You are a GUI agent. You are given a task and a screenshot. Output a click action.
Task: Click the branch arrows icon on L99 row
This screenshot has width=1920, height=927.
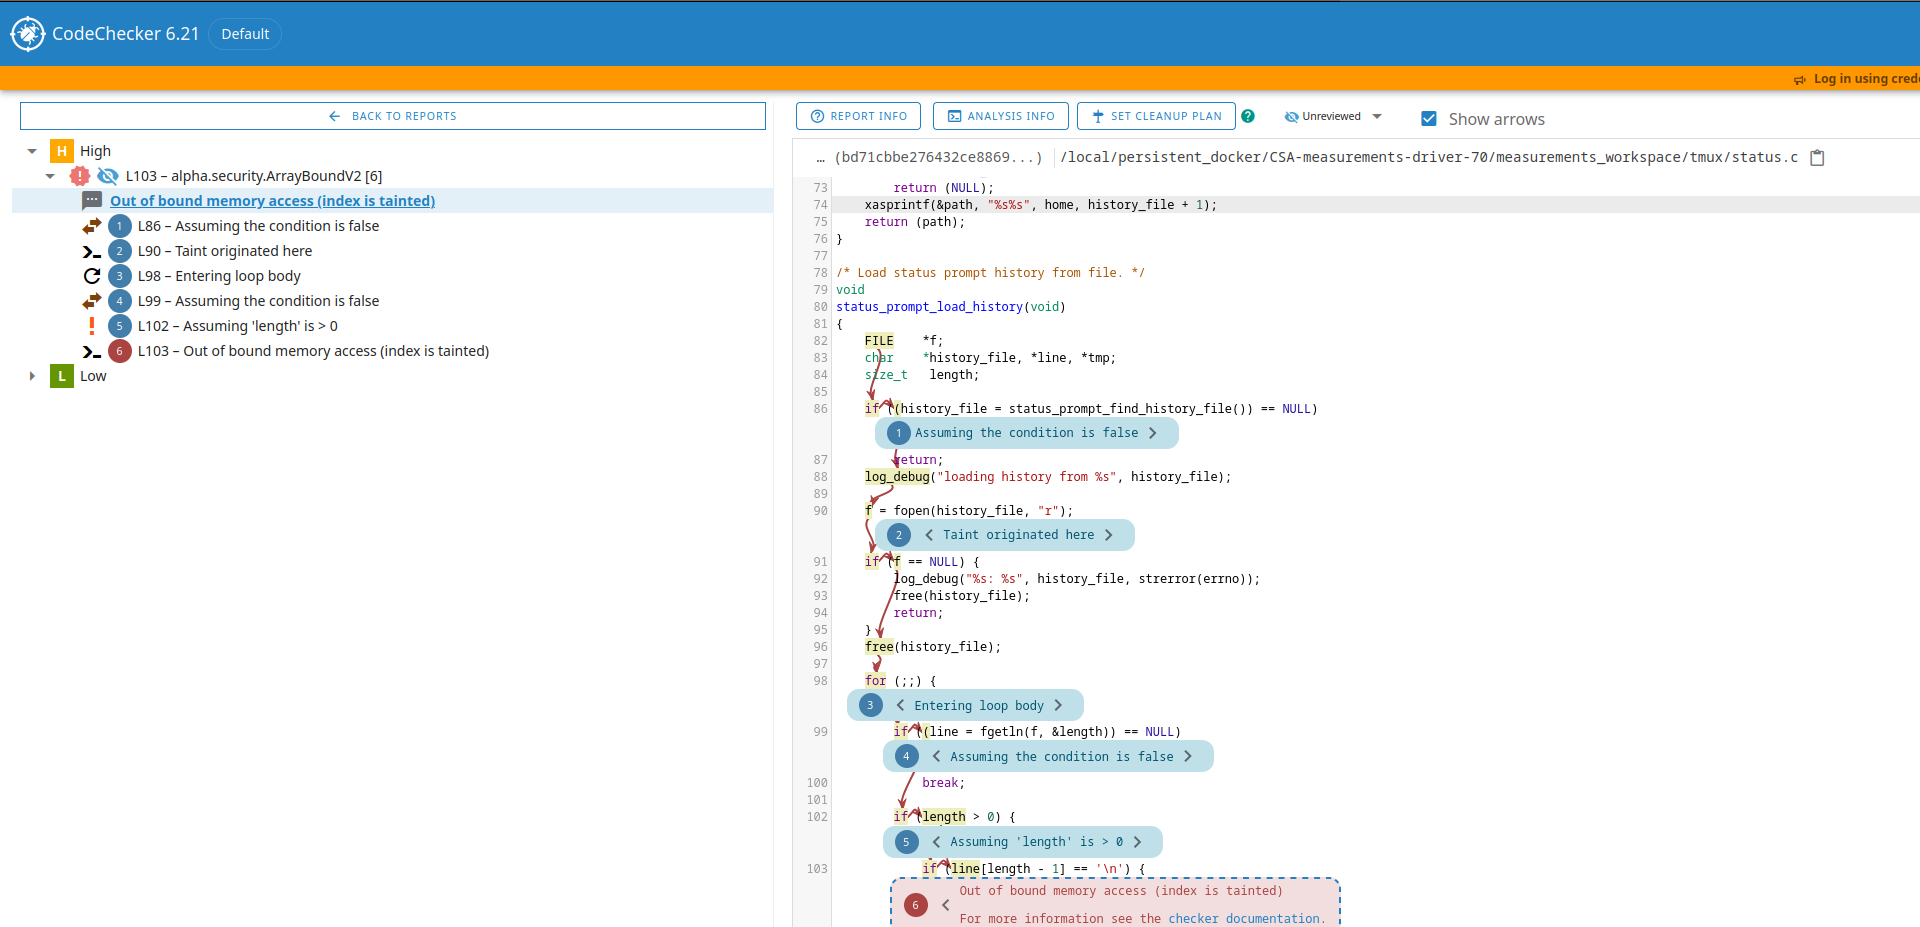92,301
